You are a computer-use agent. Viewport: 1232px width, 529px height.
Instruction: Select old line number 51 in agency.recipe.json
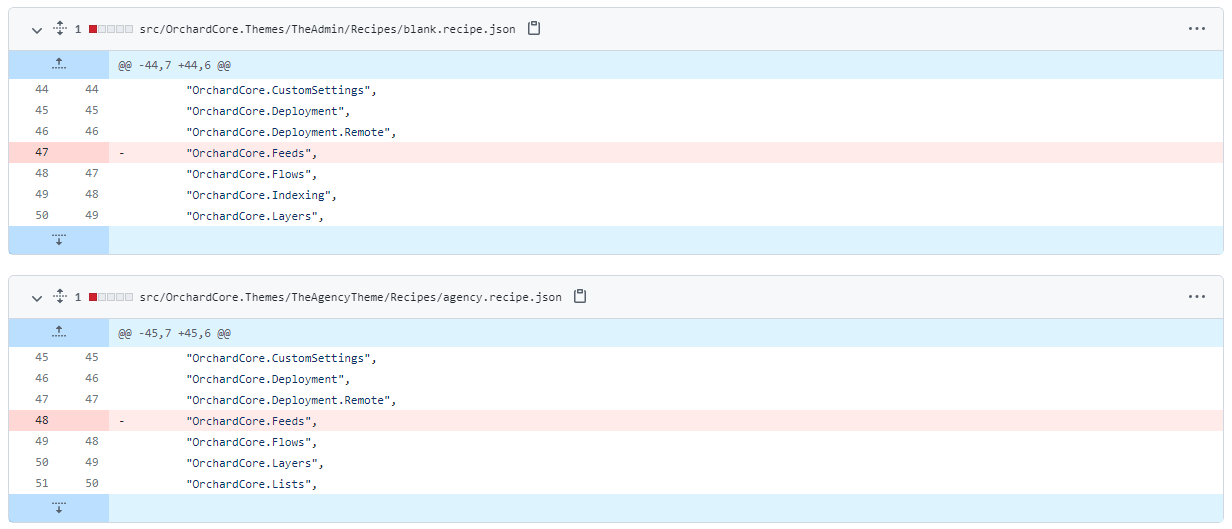pos(41,484)
